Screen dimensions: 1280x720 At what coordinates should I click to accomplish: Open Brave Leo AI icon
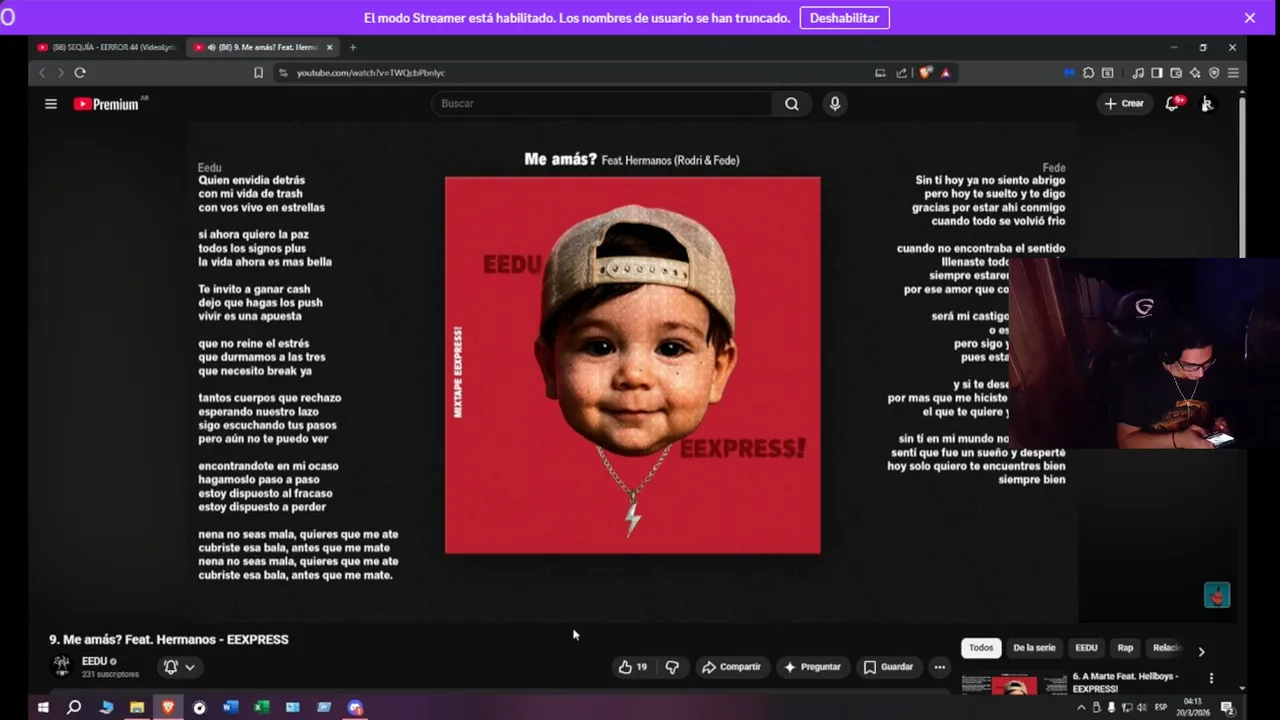pyautogui.click(x=1195, y=72)
